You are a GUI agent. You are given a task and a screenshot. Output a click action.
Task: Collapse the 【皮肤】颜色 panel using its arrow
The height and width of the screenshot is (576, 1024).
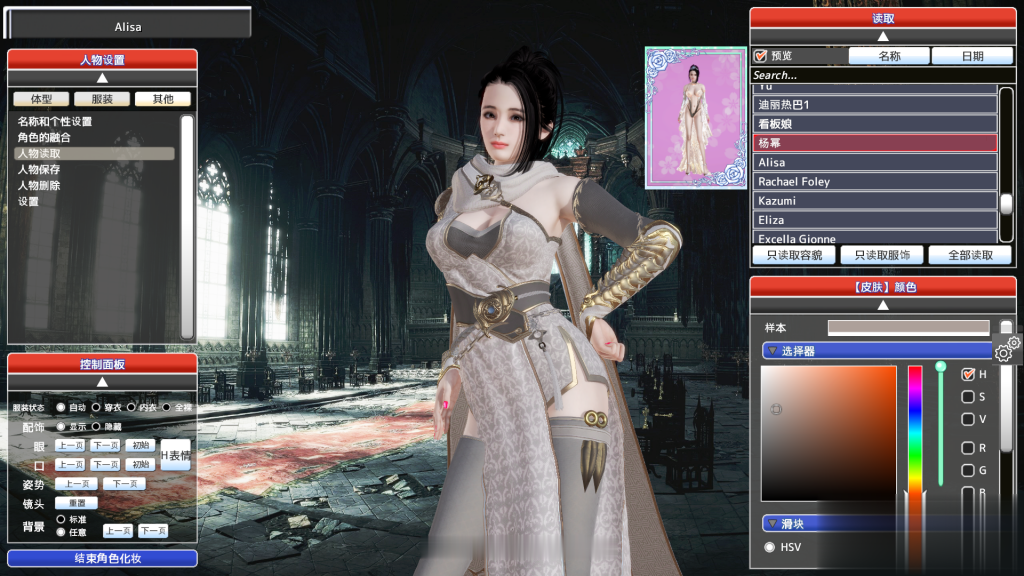point(882,305)
